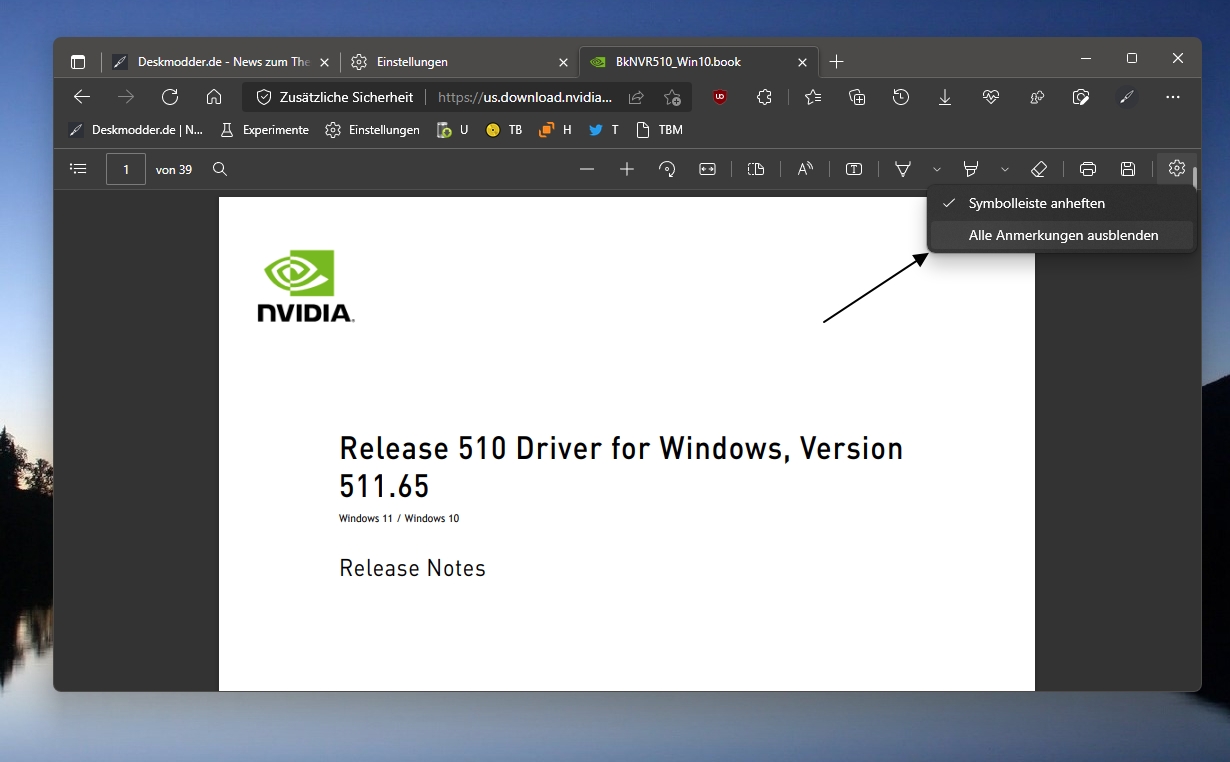The height and width of the screenshot is (762, 1230).
Task: Go back to the previous page
Action: tap(82, 97)
